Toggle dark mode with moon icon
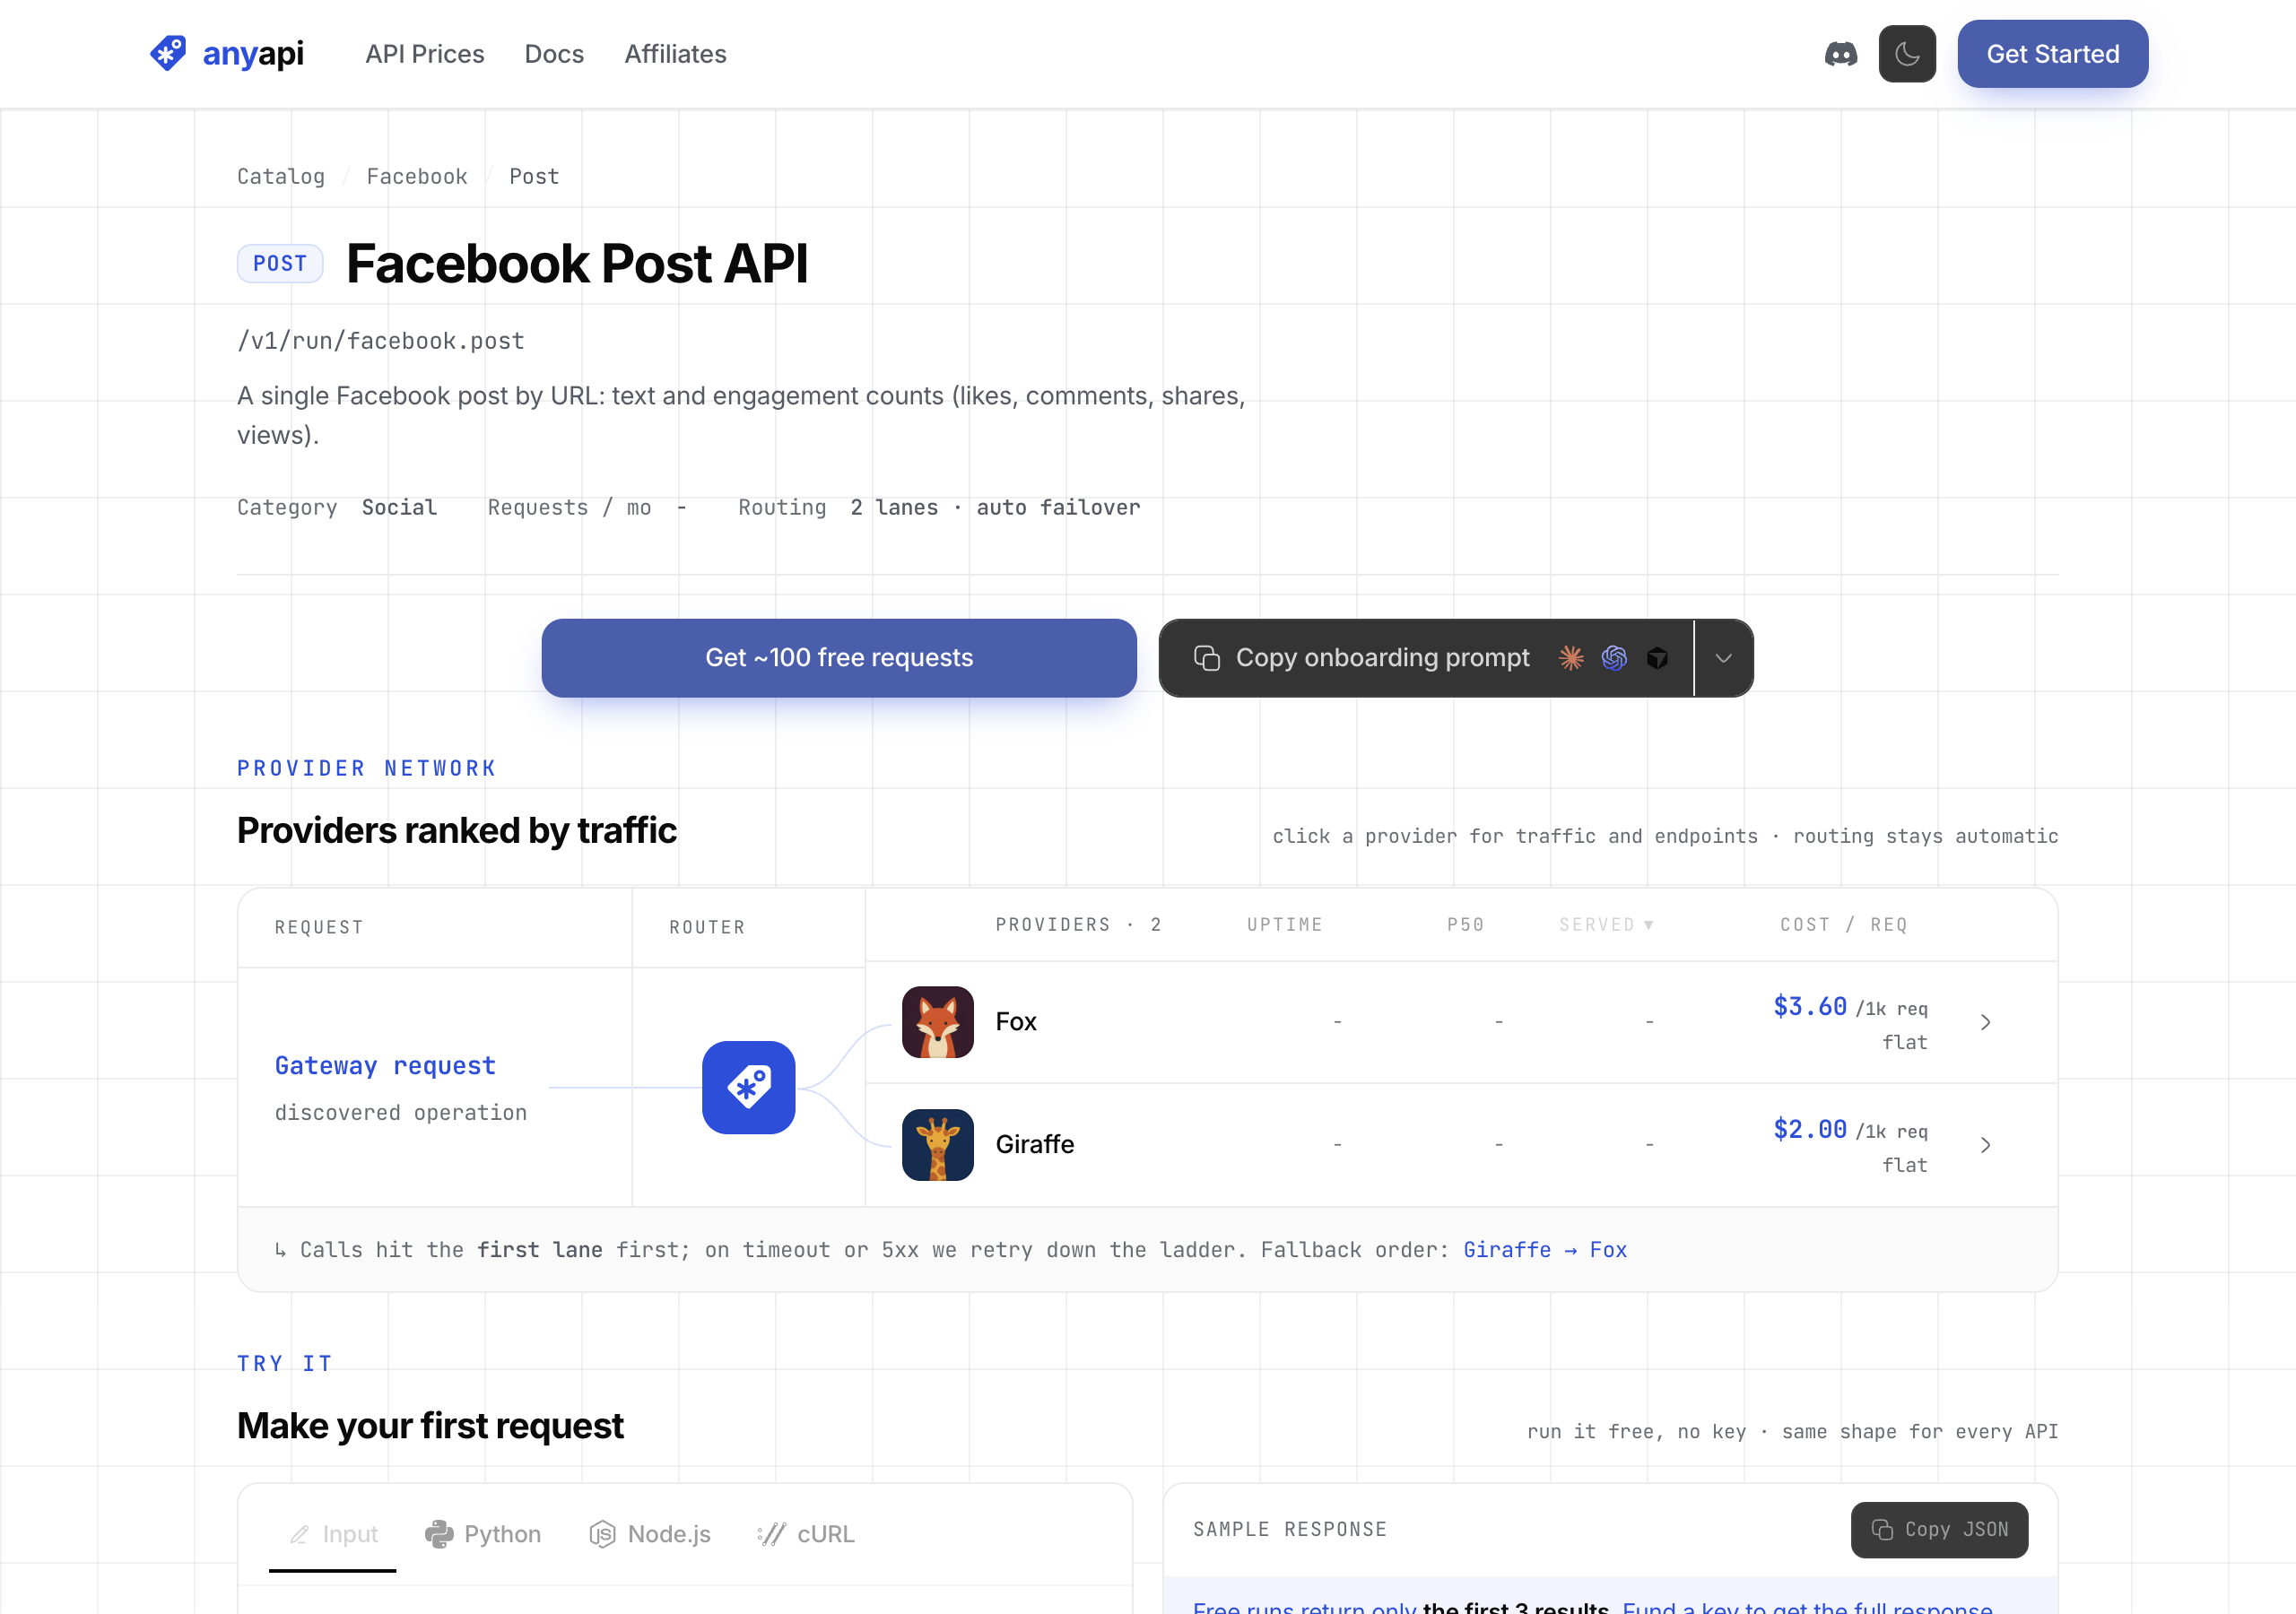The width and height of the screenshot is (2296, 1614). coord(1907,54)
